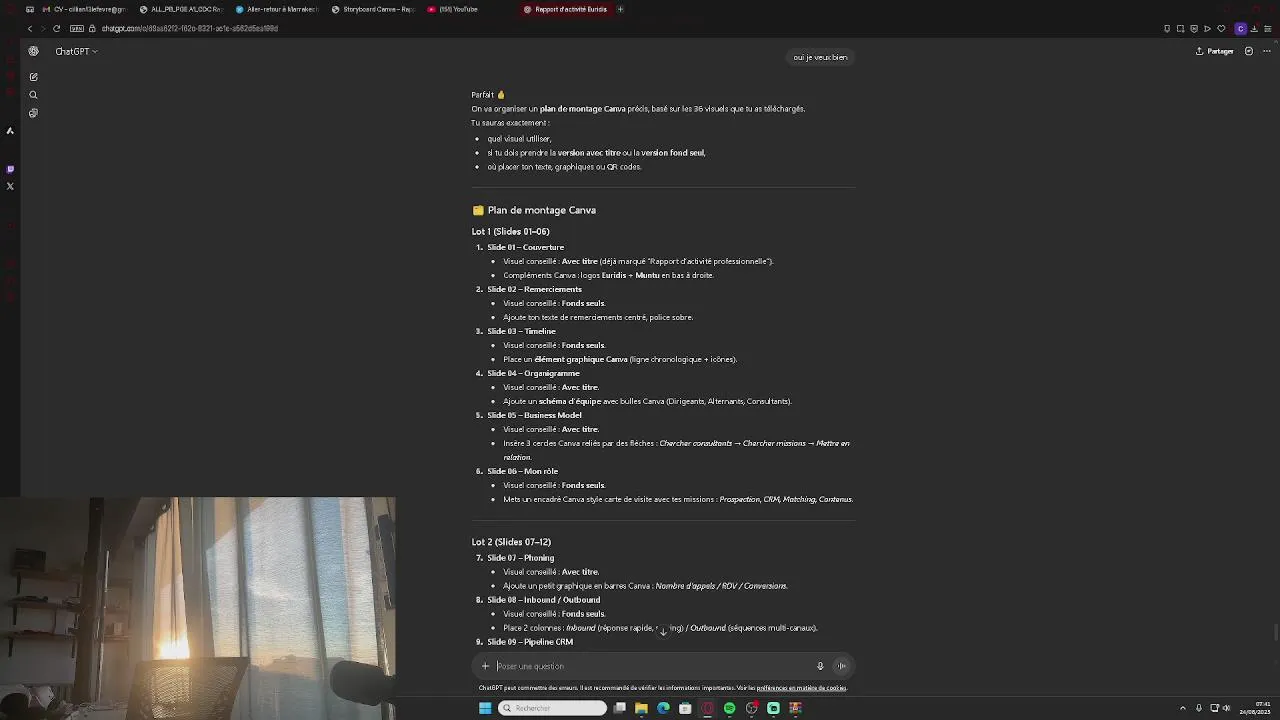Image resolution: width=1280 pixels, height=720 pixels.
Task: Expand the system tray hidden icons chevron
Action: 1183,708
